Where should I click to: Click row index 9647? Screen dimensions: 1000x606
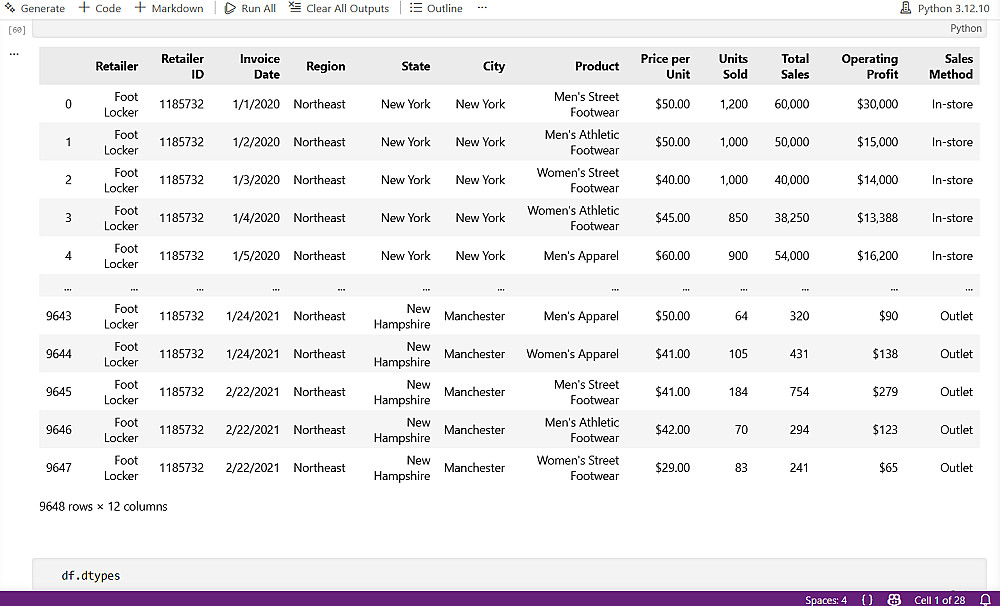click(59, 468)
